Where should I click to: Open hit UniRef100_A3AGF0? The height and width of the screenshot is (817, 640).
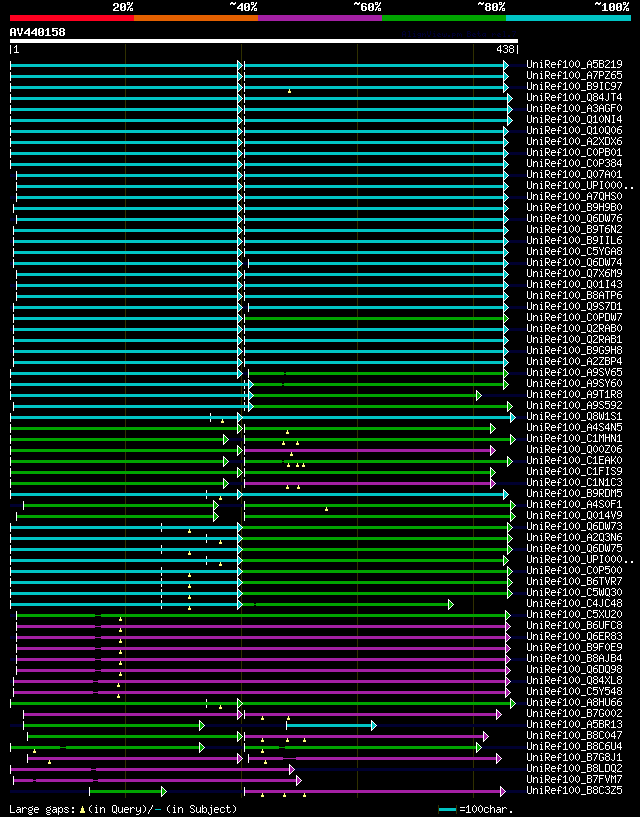(574, 108)
